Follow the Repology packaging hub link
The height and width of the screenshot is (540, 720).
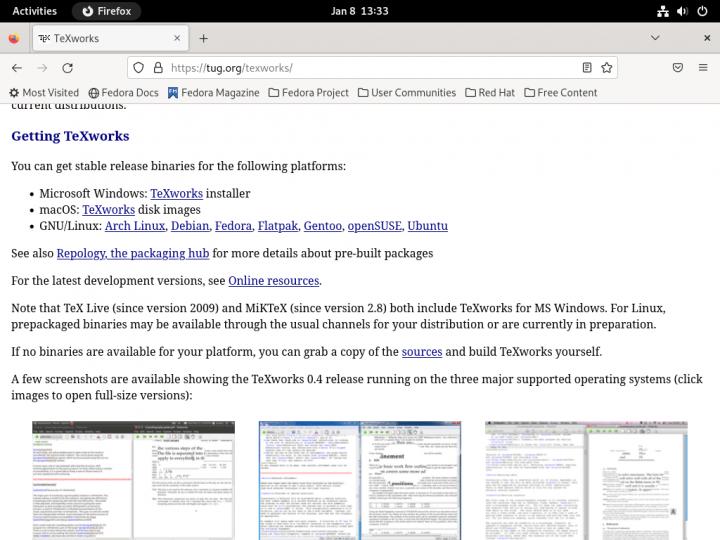[x=132, y=254]
